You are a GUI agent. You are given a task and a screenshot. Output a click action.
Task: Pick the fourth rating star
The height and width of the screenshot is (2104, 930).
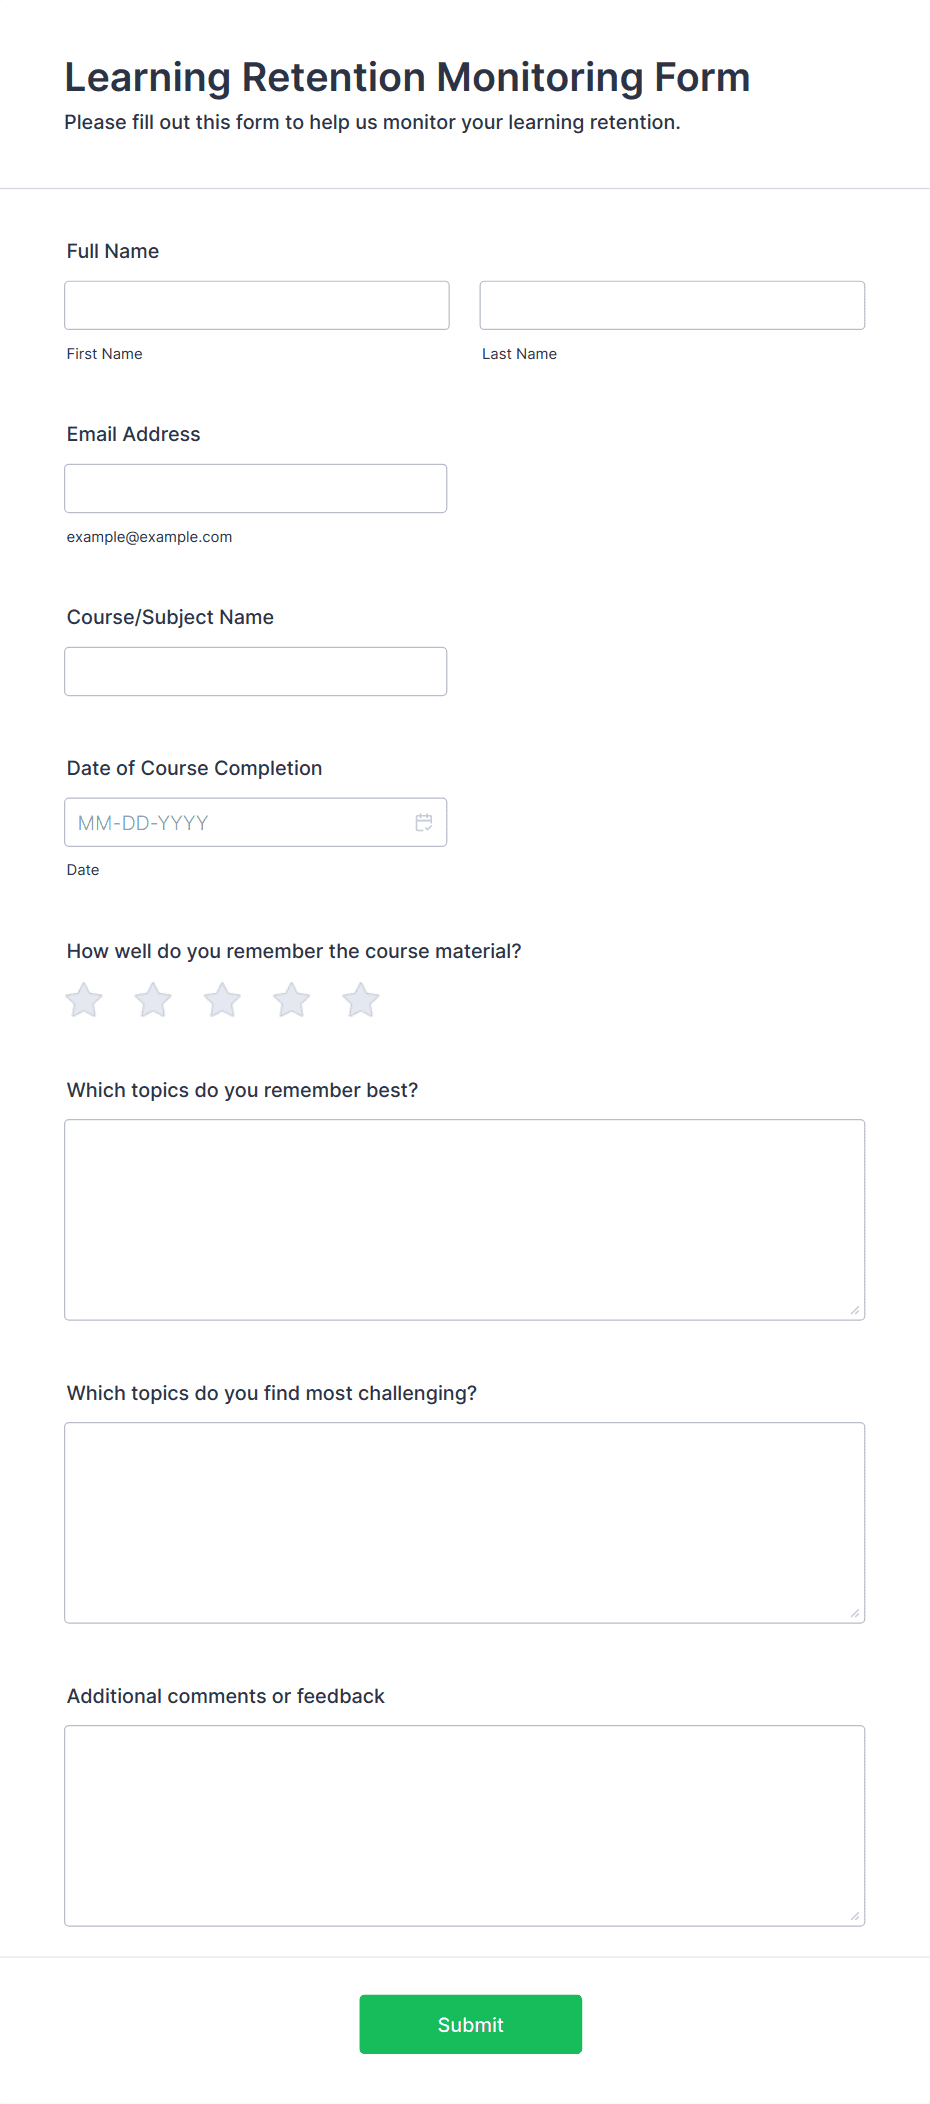click(291, 1000)
